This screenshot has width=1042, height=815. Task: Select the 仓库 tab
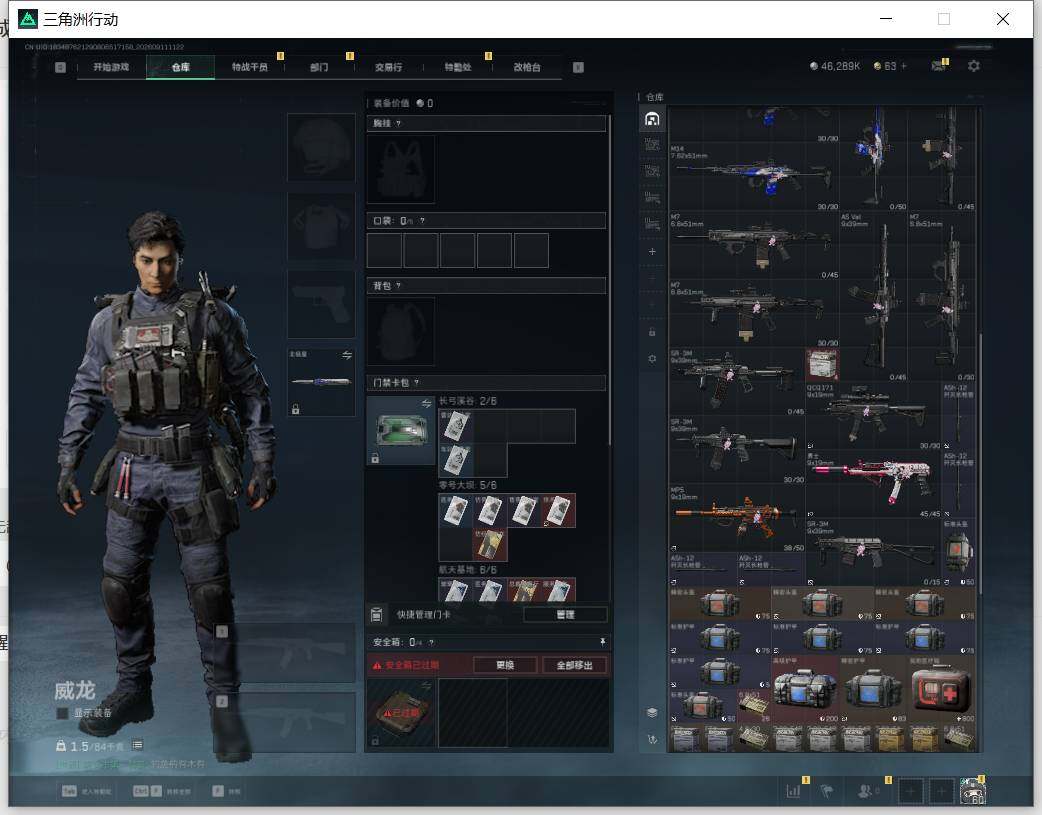(180, 67)
